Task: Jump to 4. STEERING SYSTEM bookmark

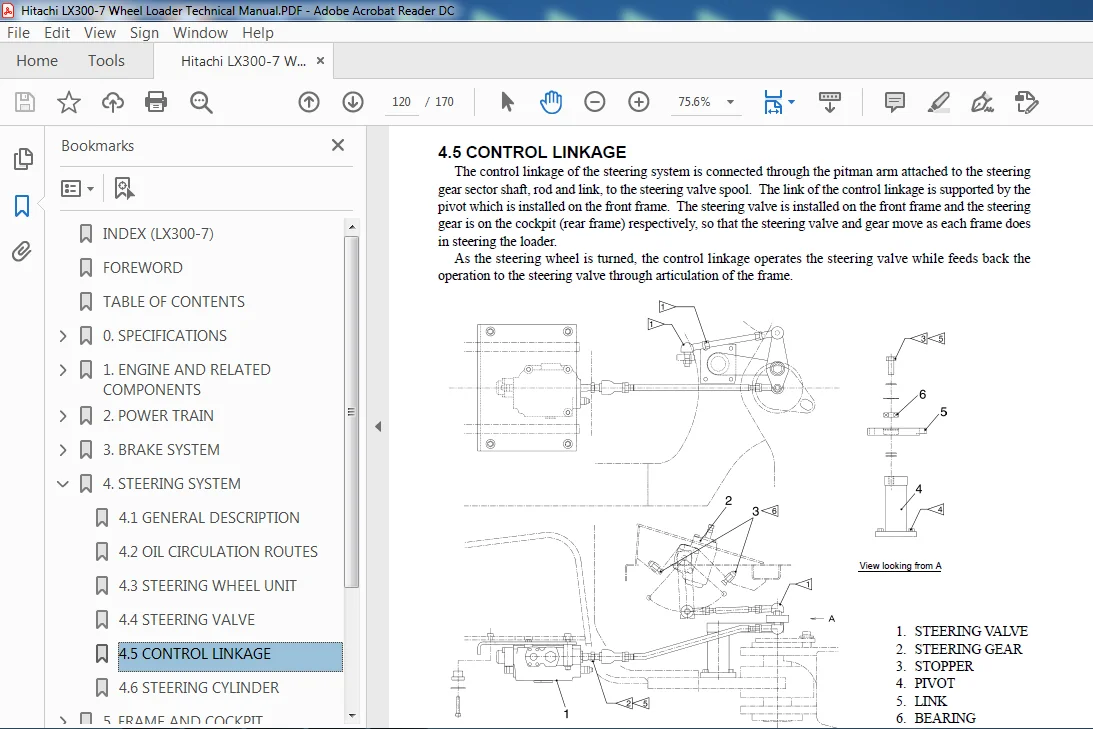Action: (x=171, y=484)
